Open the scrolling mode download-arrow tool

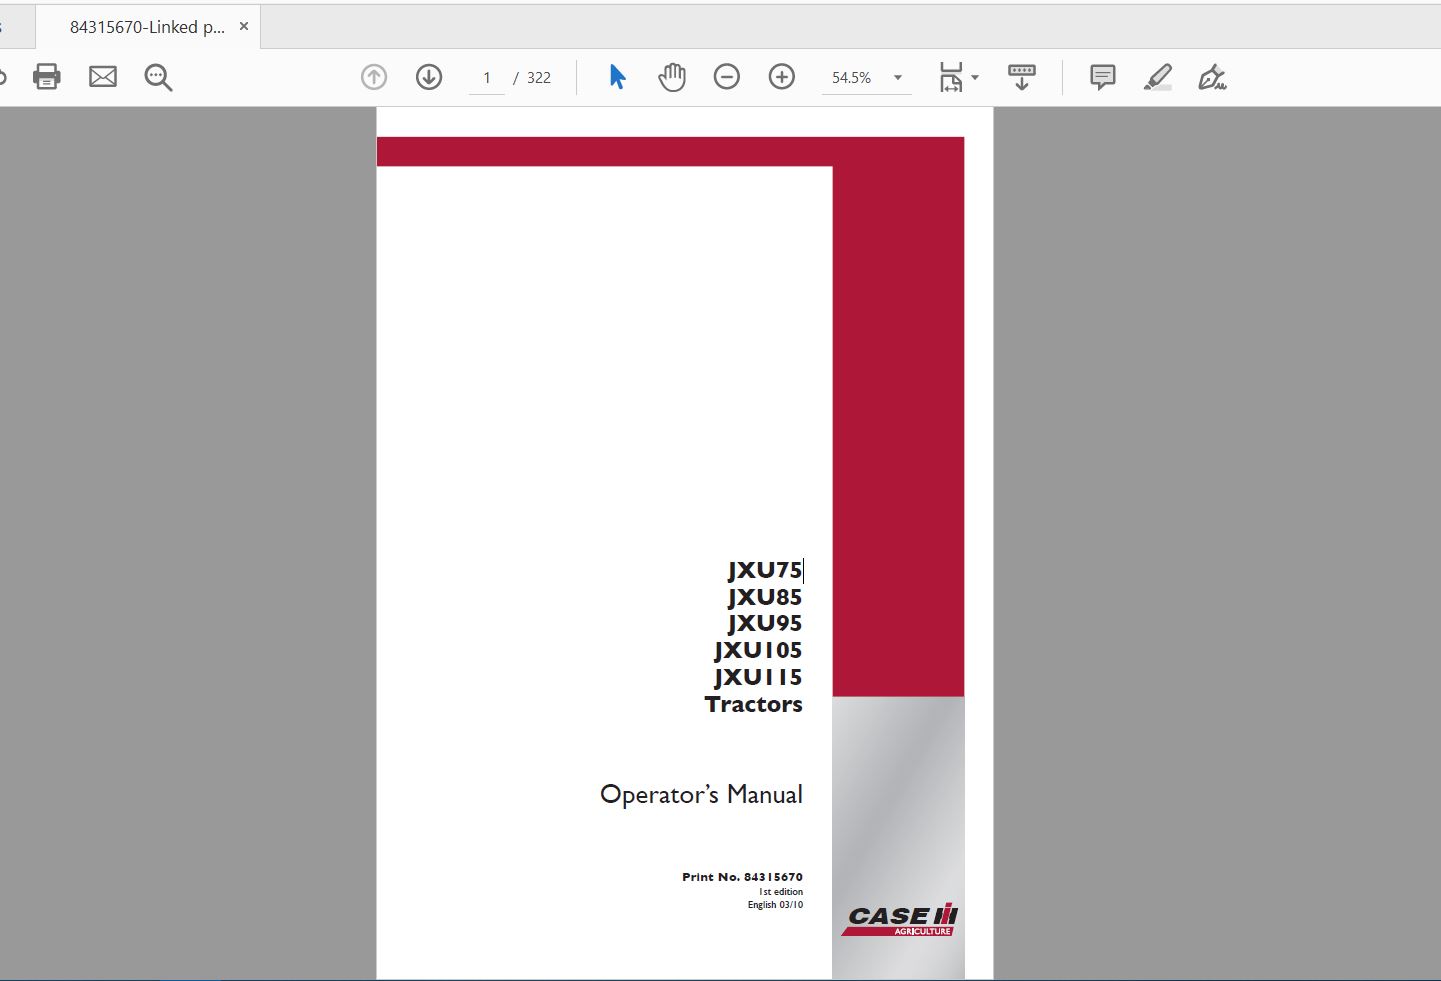pos(1022,77)
